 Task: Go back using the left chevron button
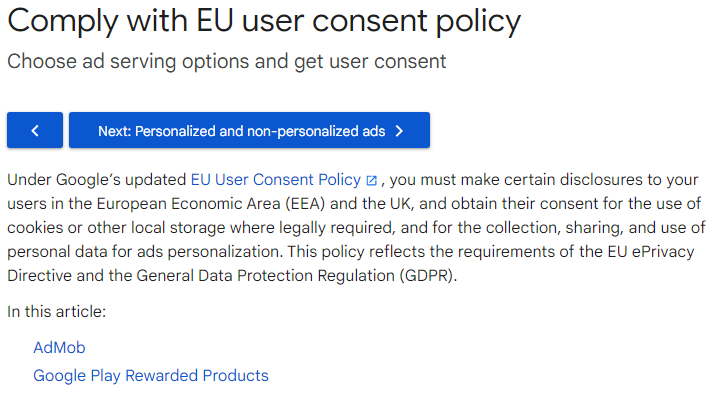click(35, 130)
